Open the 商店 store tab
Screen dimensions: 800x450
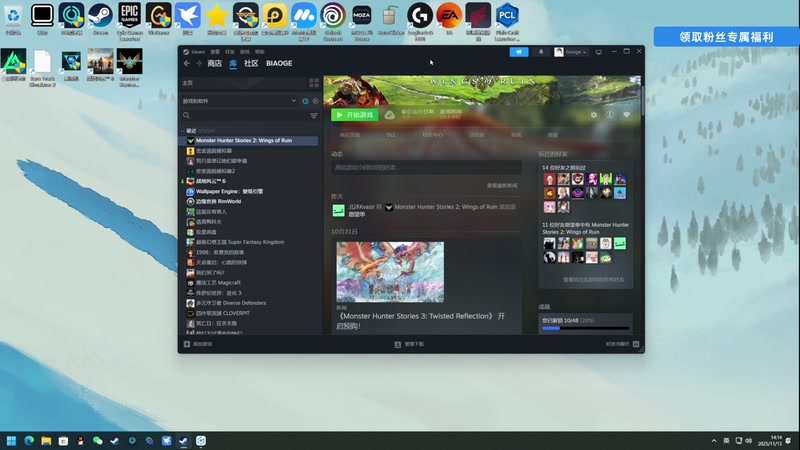click(x=214, y=63)
